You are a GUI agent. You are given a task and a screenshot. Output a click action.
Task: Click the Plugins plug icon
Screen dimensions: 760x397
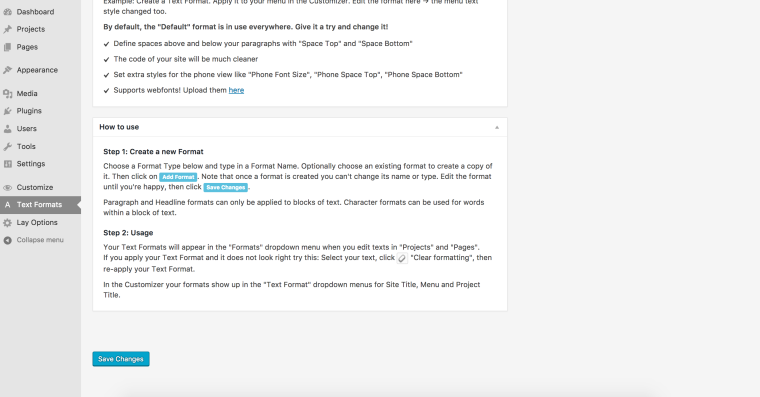click(7, 111)
